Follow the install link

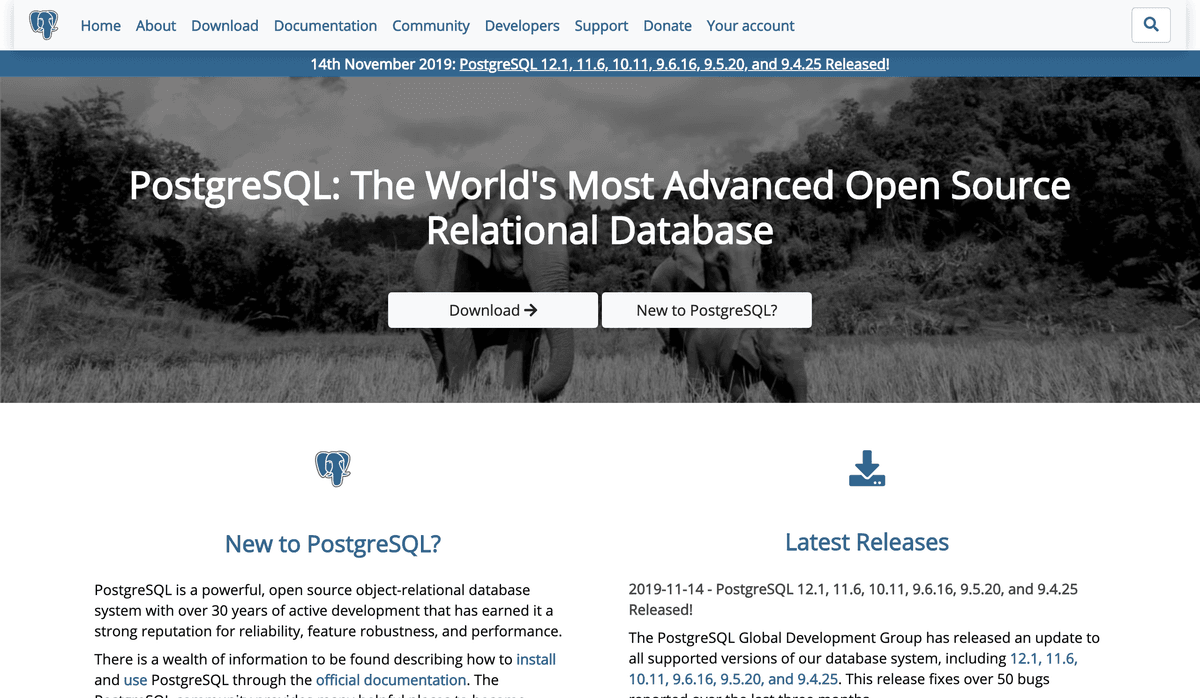pyautogui.click(x=536, y=660)
